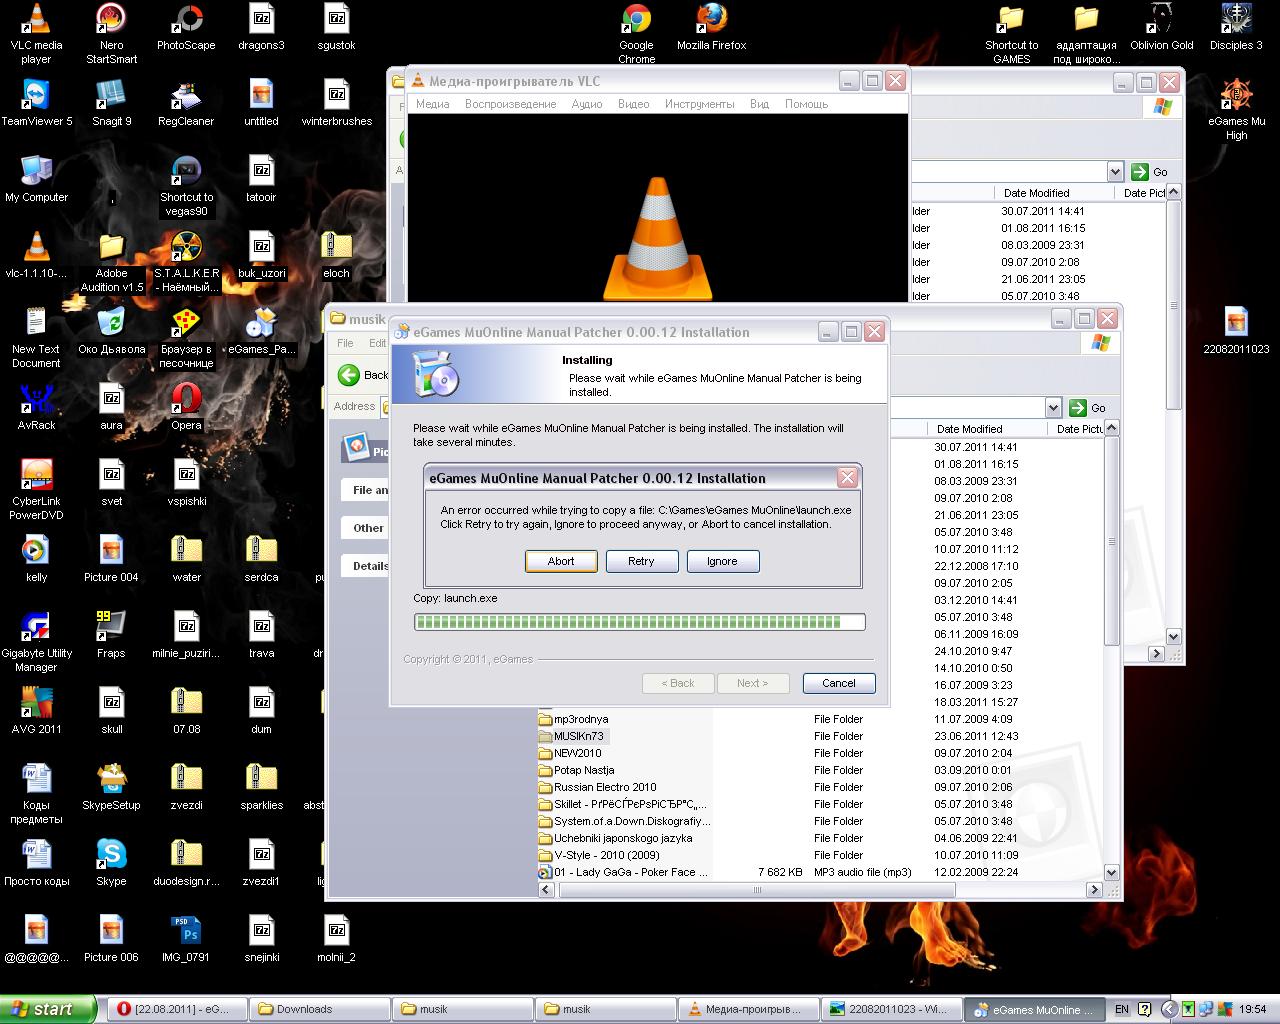Open IMG_0791 Photoshop file icon

click(x=186, y=939)
